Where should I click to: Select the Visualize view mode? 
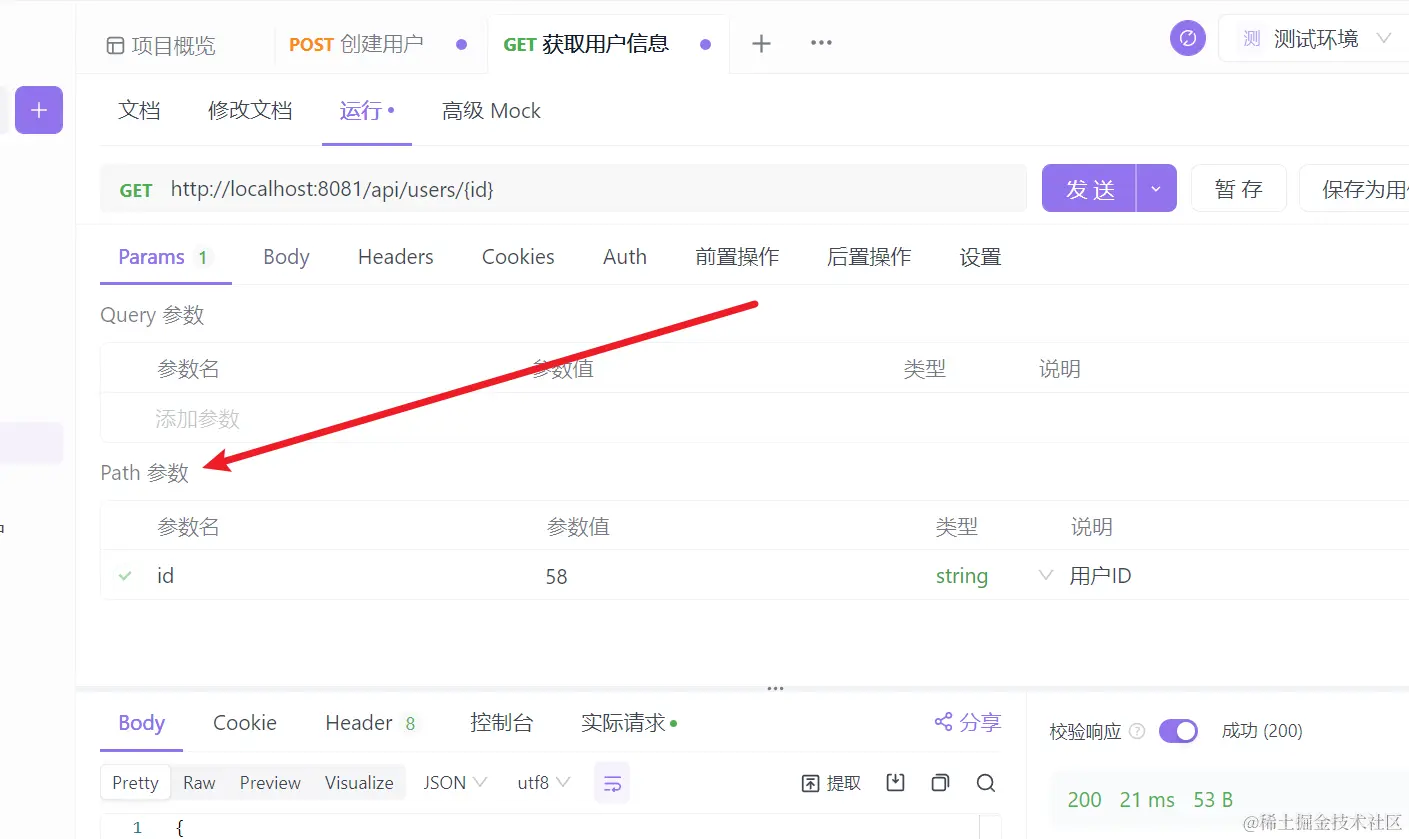pyautogui.click(x=359, y=783)
